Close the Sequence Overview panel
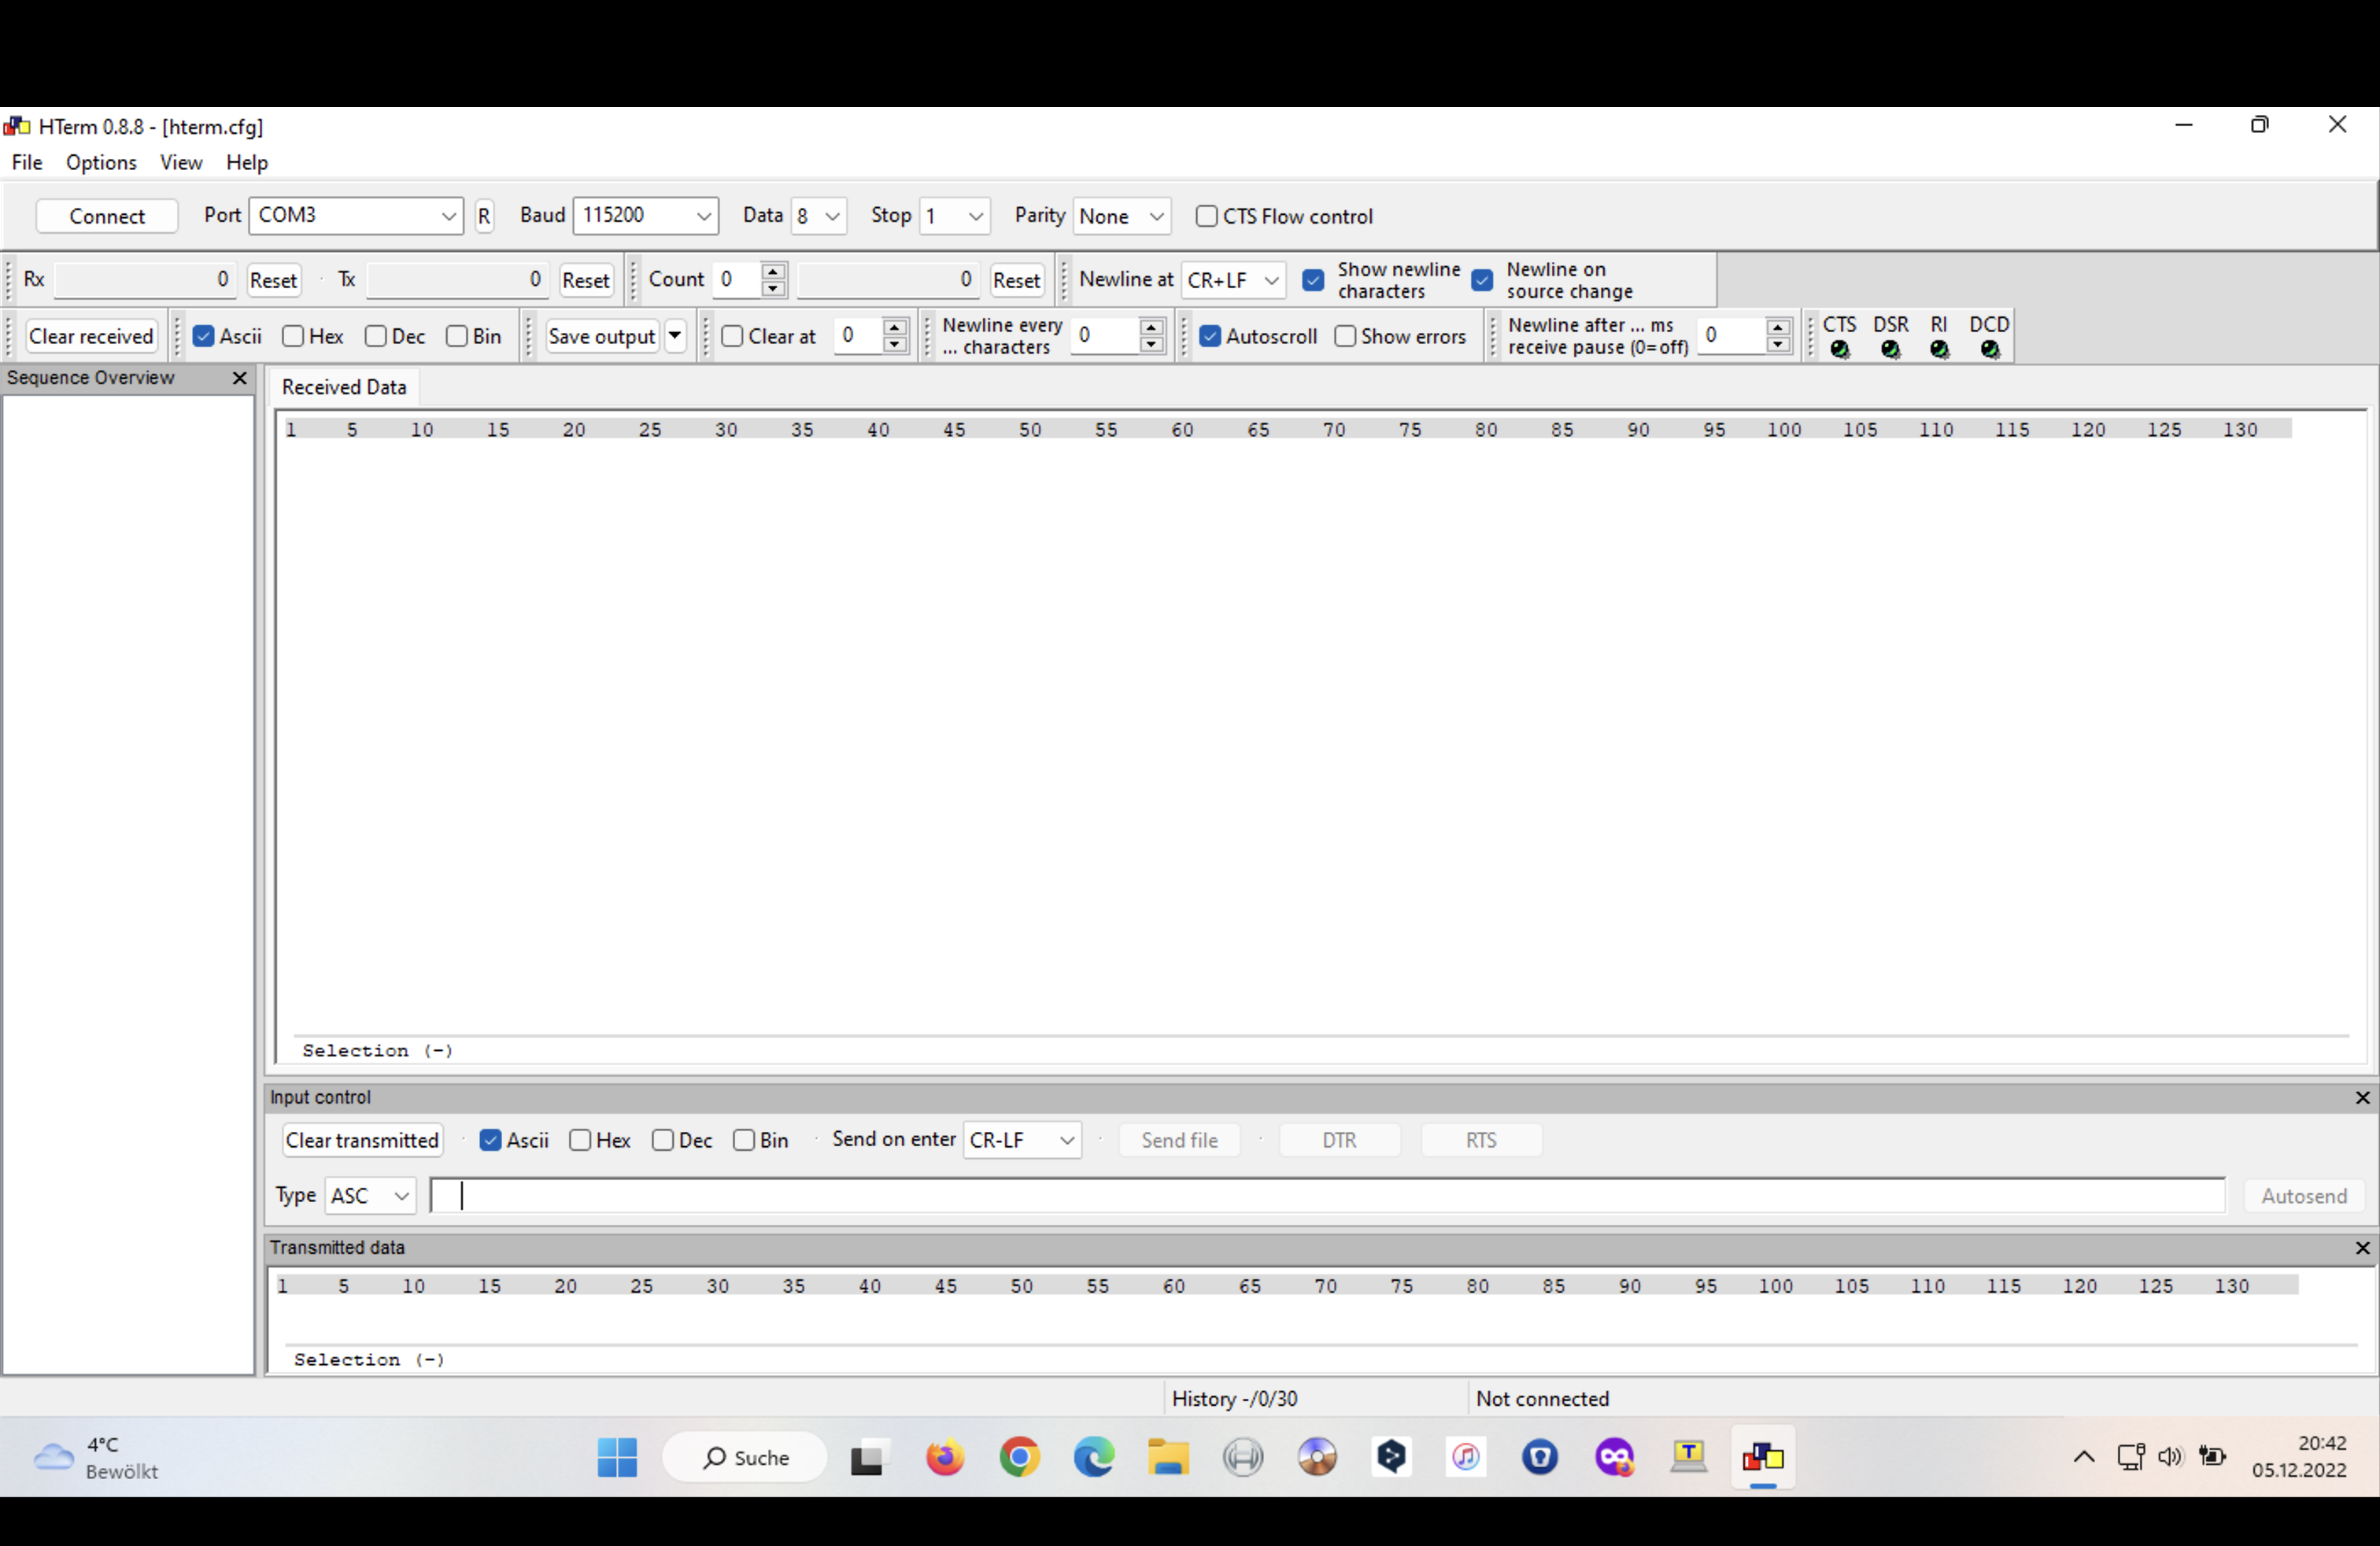 pyautogui.click(x=239, y=378)
